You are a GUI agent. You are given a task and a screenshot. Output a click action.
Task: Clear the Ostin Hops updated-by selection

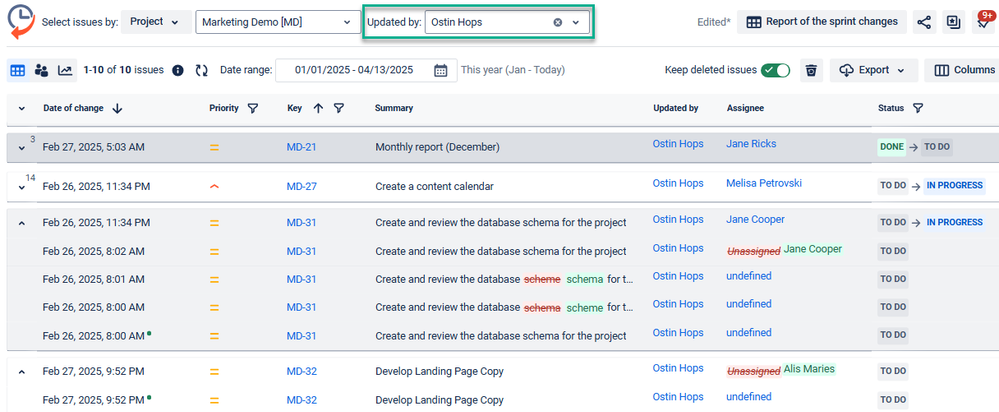[x=557, y=22]
